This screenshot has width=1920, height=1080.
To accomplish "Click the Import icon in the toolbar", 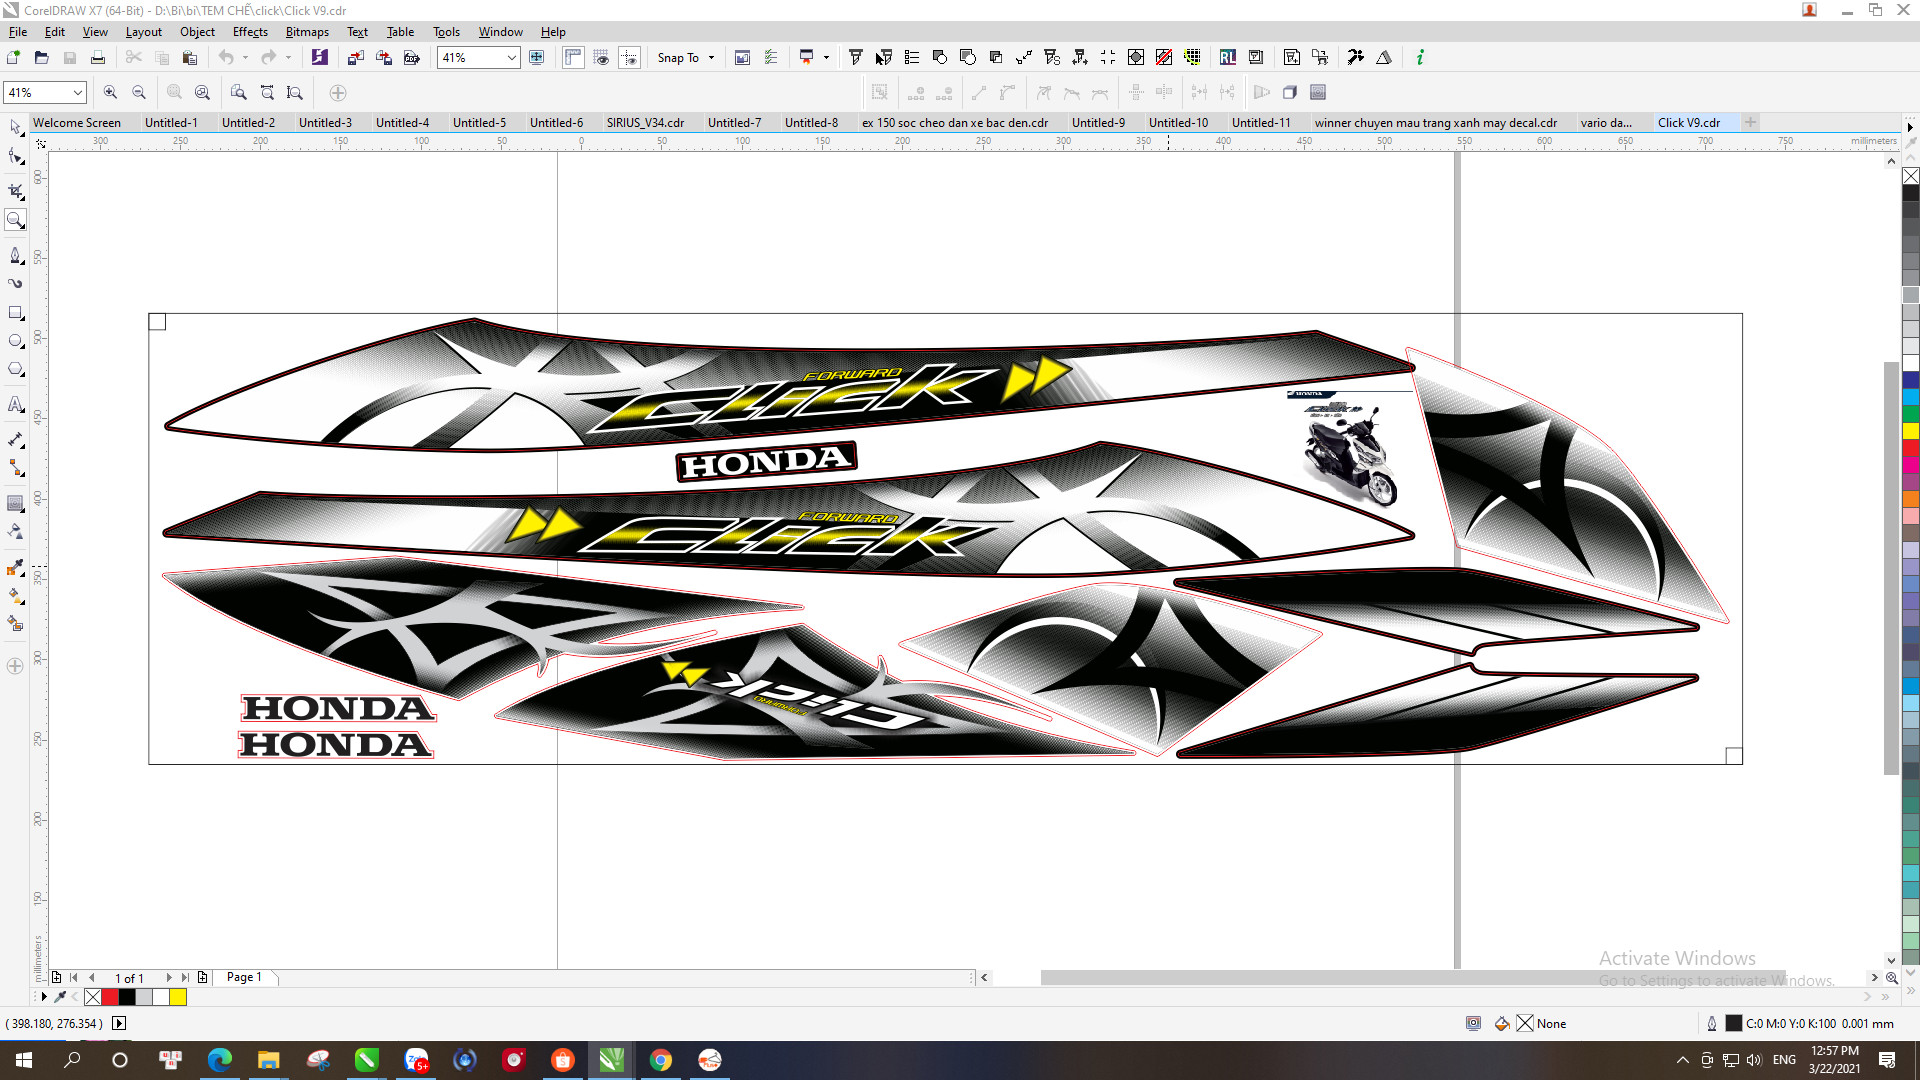I will [356, 58].
